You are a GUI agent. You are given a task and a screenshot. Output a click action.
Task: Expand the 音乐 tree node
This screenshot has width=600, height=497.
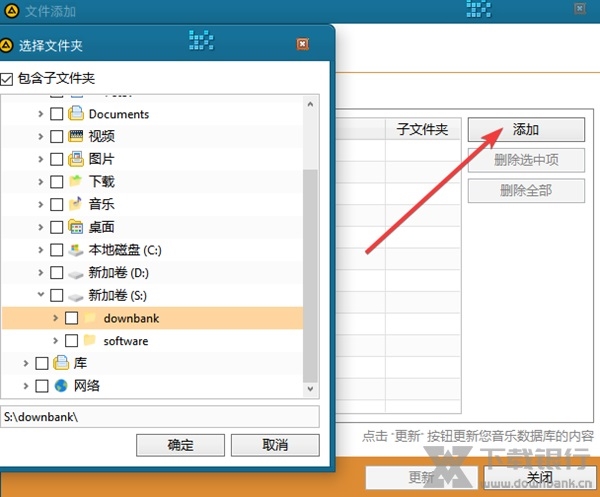[x=41, y=204]
